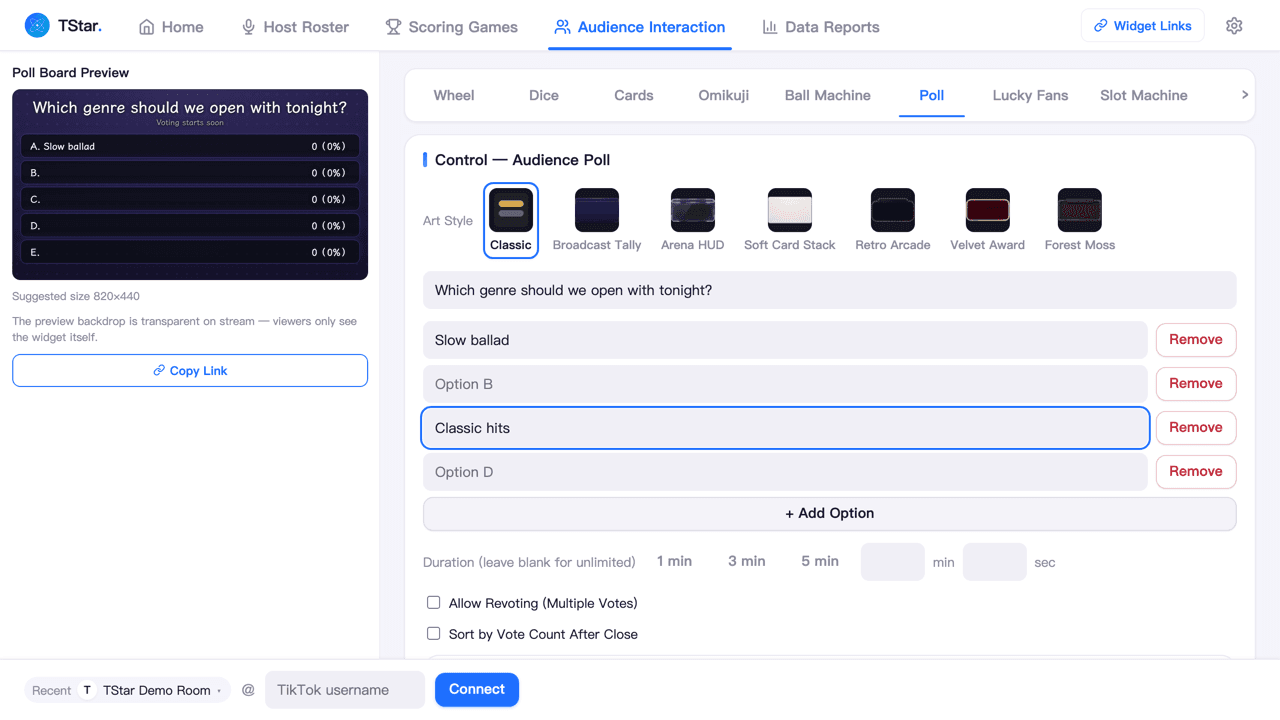
Task: Click the empty Option D field
Action: (x=785, y=472)
